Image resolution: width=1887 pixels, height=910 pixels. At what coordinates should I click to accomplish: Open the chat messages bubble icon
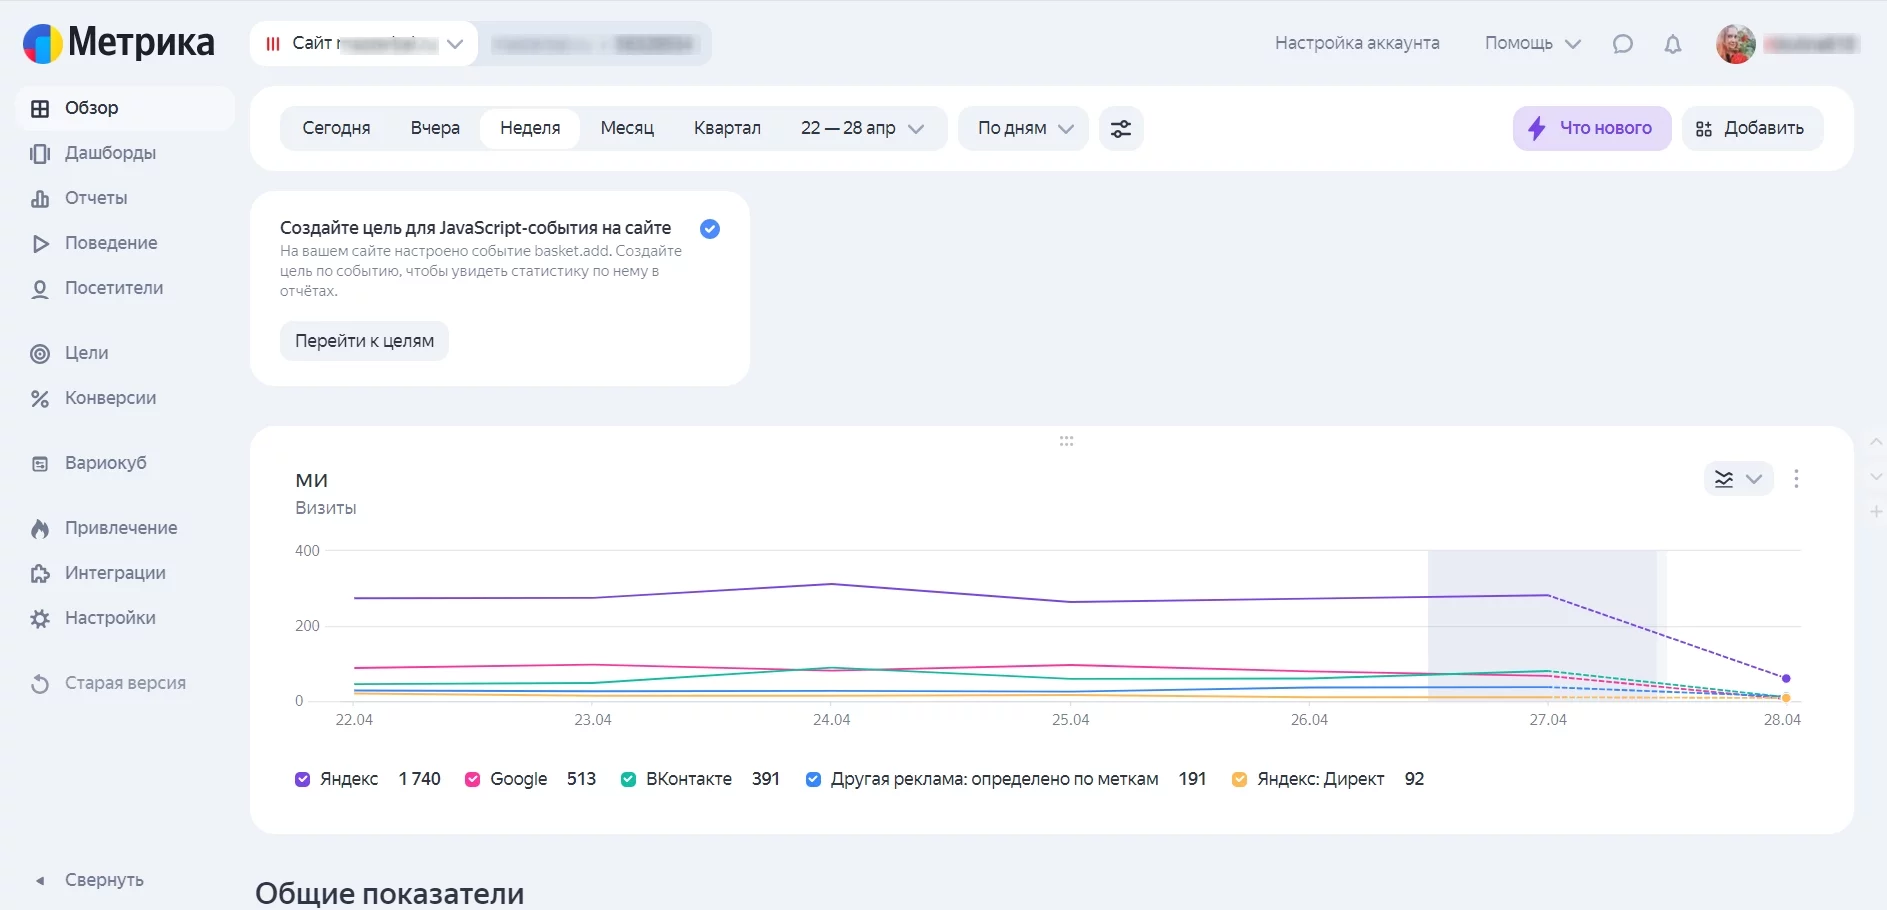point(1622,44)
